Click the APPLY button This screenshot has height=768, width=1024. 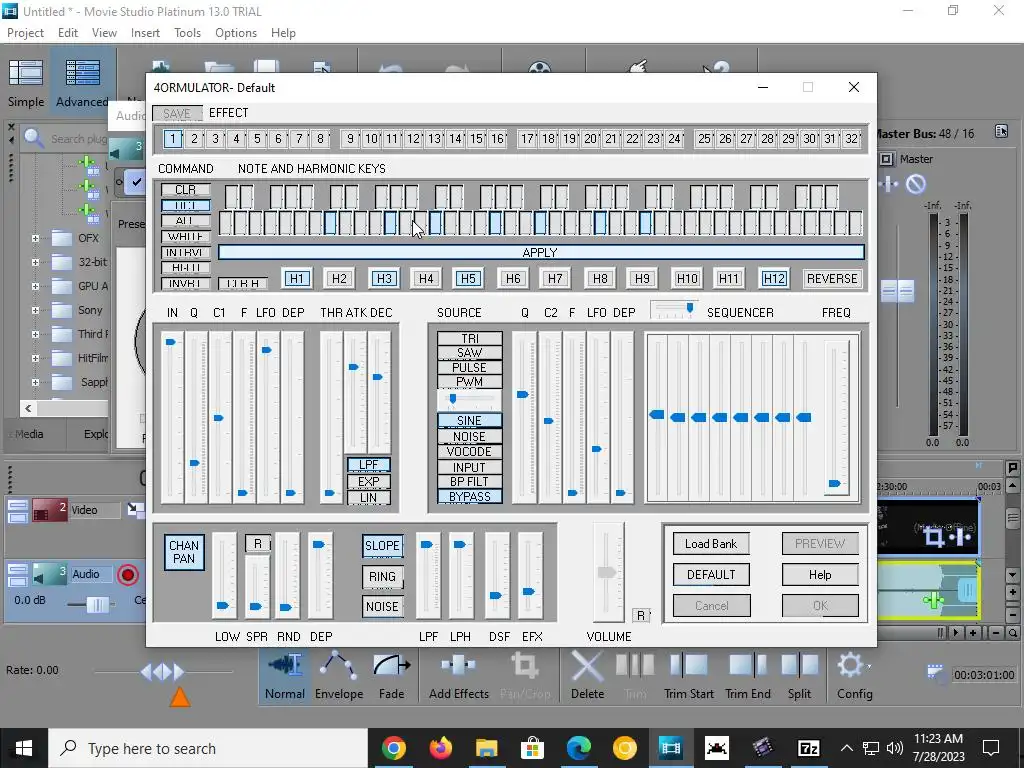tap(541, 252)
